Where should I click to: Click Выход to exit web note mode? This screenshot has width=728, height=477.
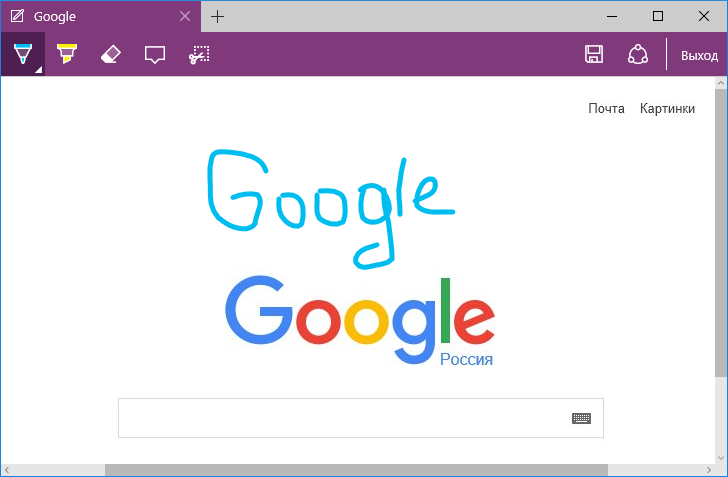(699, 56)
